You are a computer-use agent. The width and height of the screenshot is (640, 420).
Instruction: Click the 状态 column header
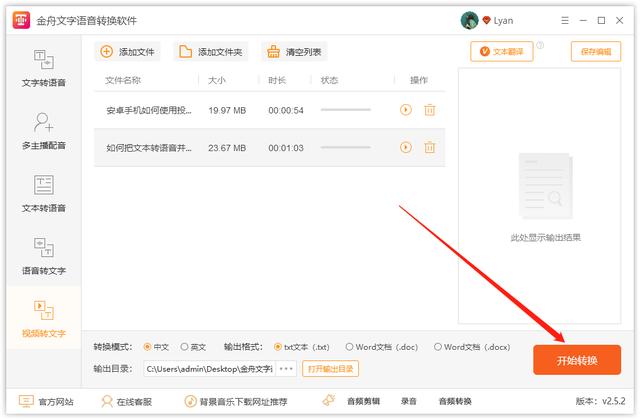[x=329, y=80]
